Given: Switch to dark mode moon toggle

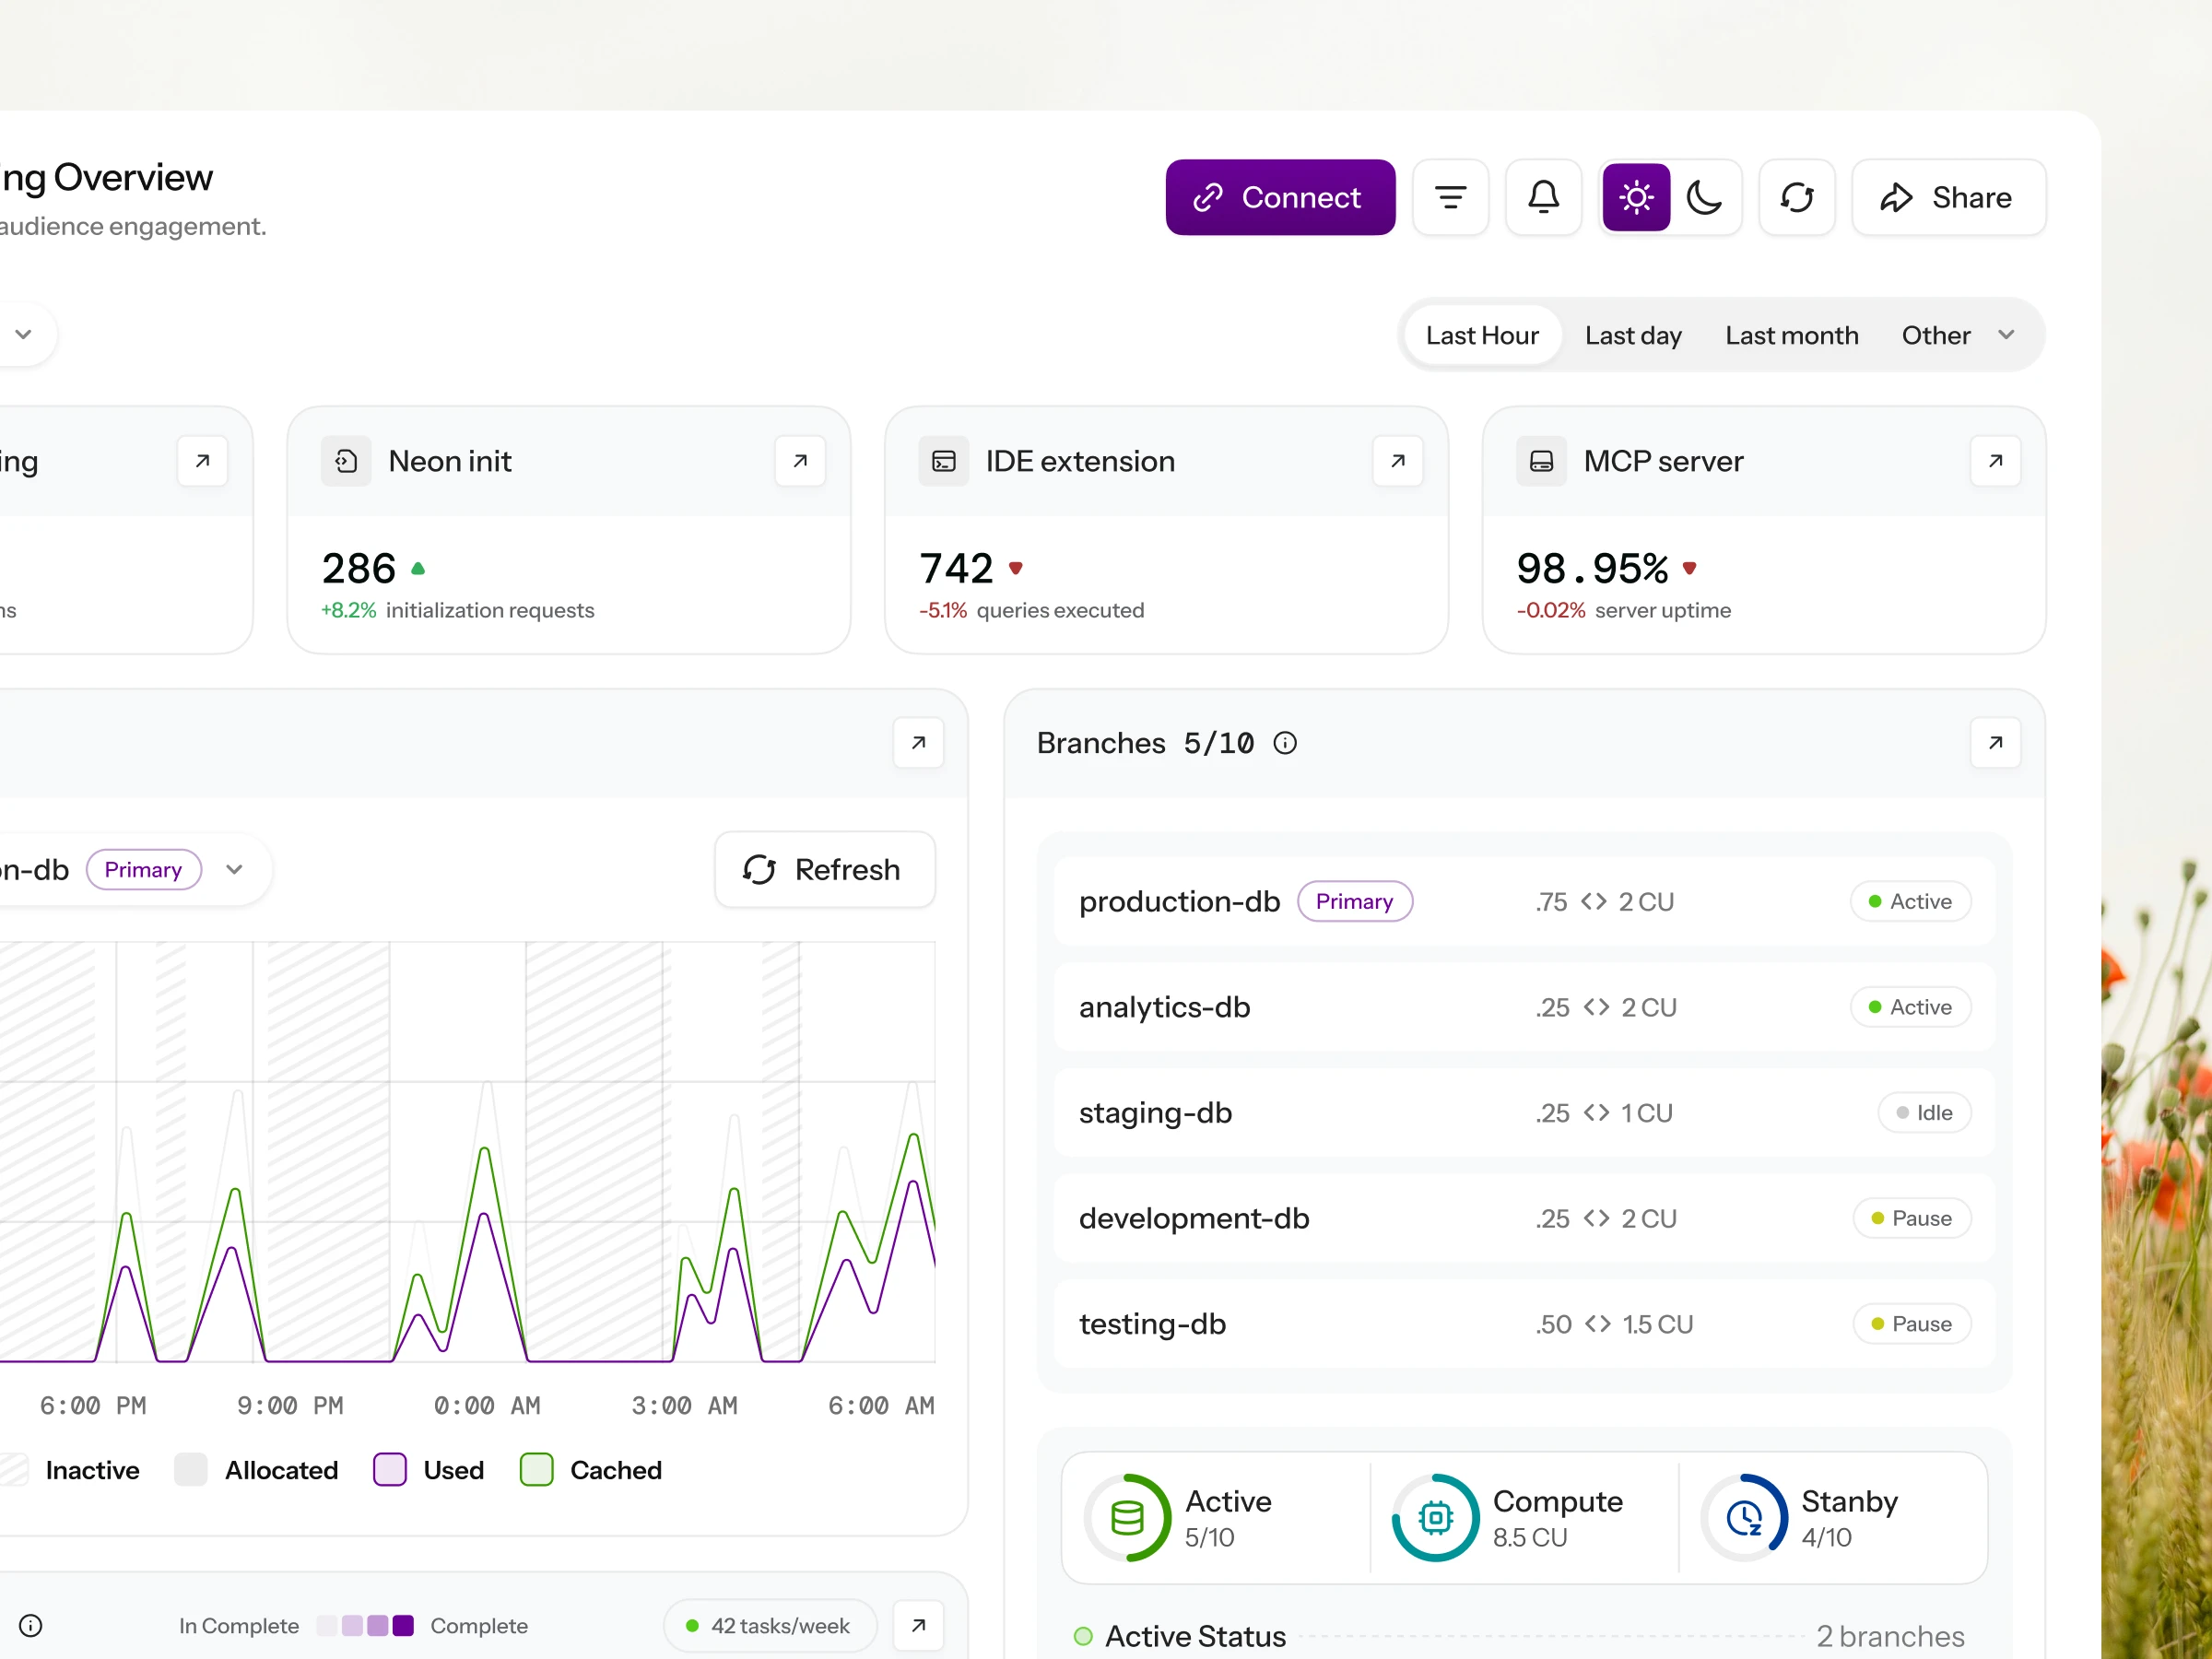Looking at the screenshot, I should pos(1704,197).
